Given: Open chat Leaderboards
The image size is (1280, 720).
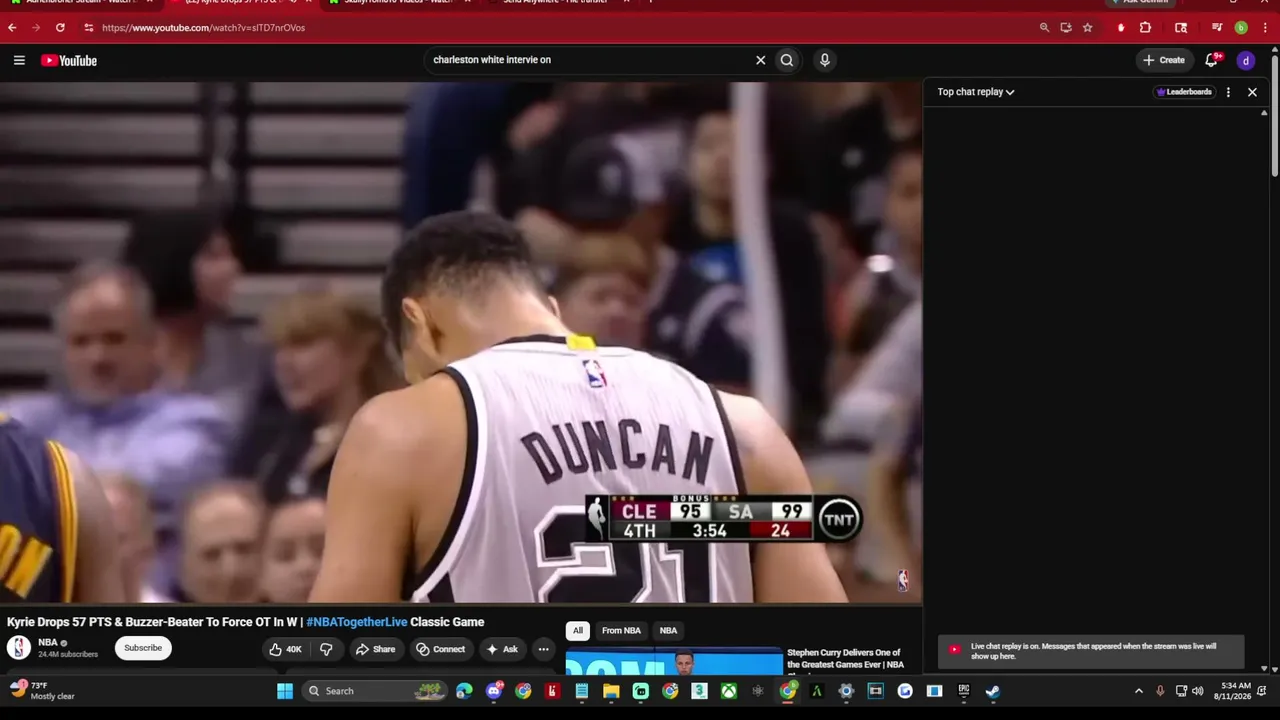Looking at the screenshot, I should [1184, 92].
